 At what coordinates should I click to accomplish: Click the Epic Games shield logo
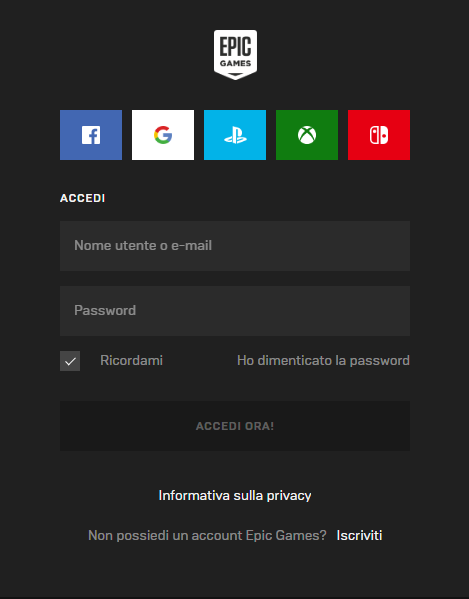tap(235, 55)
